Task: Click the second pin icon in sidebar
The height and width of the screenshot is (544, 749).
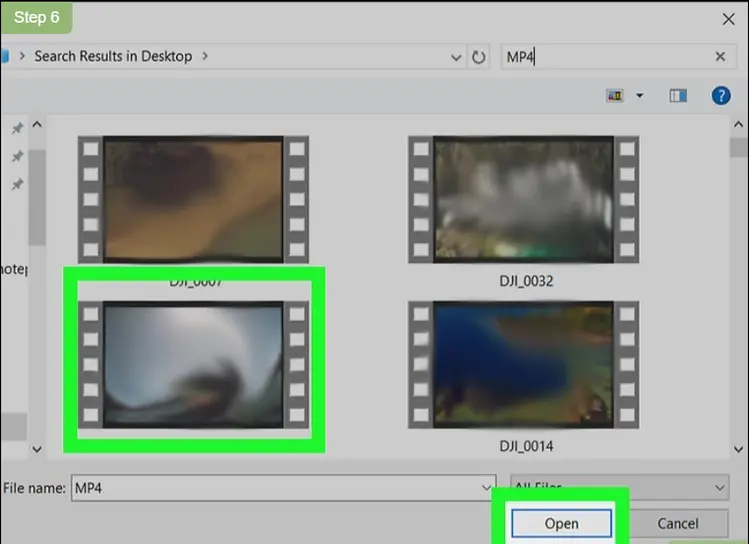Action: click(17, 157)
